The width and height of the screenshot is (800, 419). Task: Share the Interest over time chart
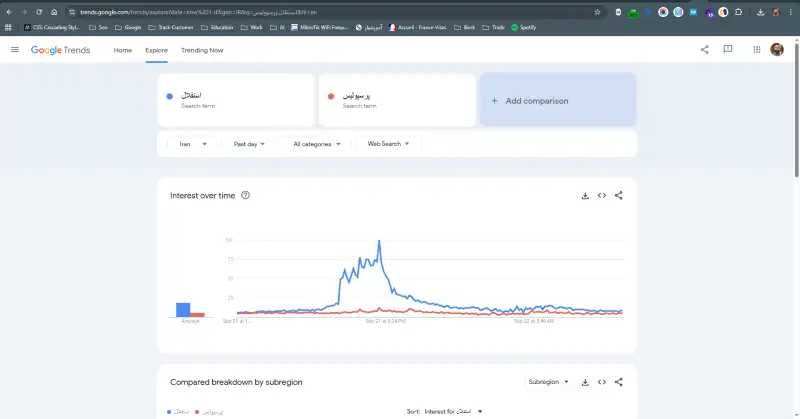coord(619,195)
